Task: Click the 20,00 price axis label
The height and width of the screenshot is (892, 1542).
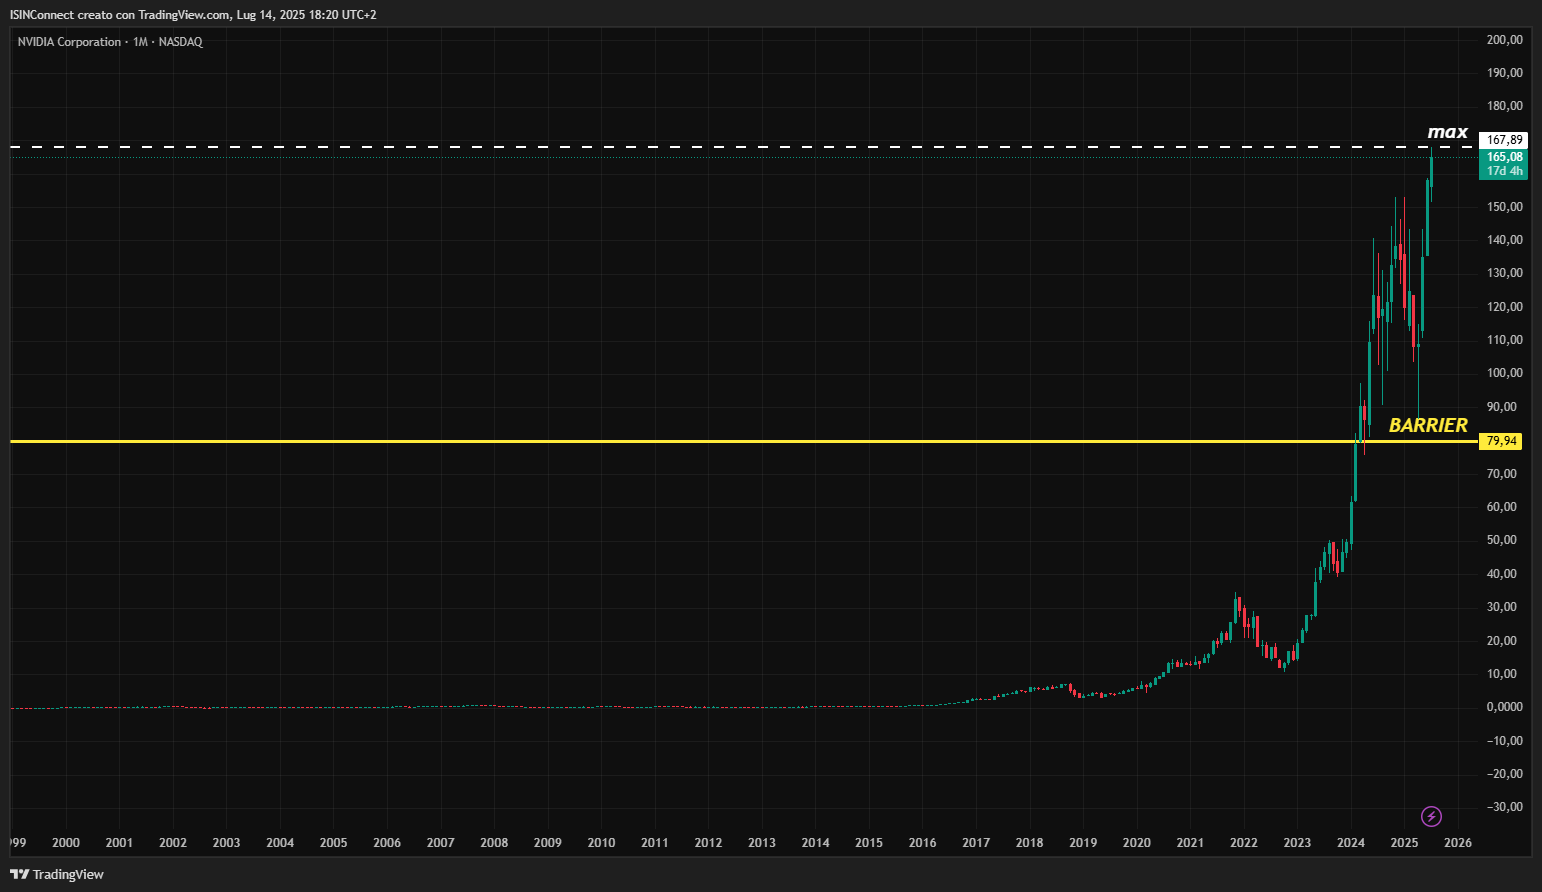Action: [1502, 641]
